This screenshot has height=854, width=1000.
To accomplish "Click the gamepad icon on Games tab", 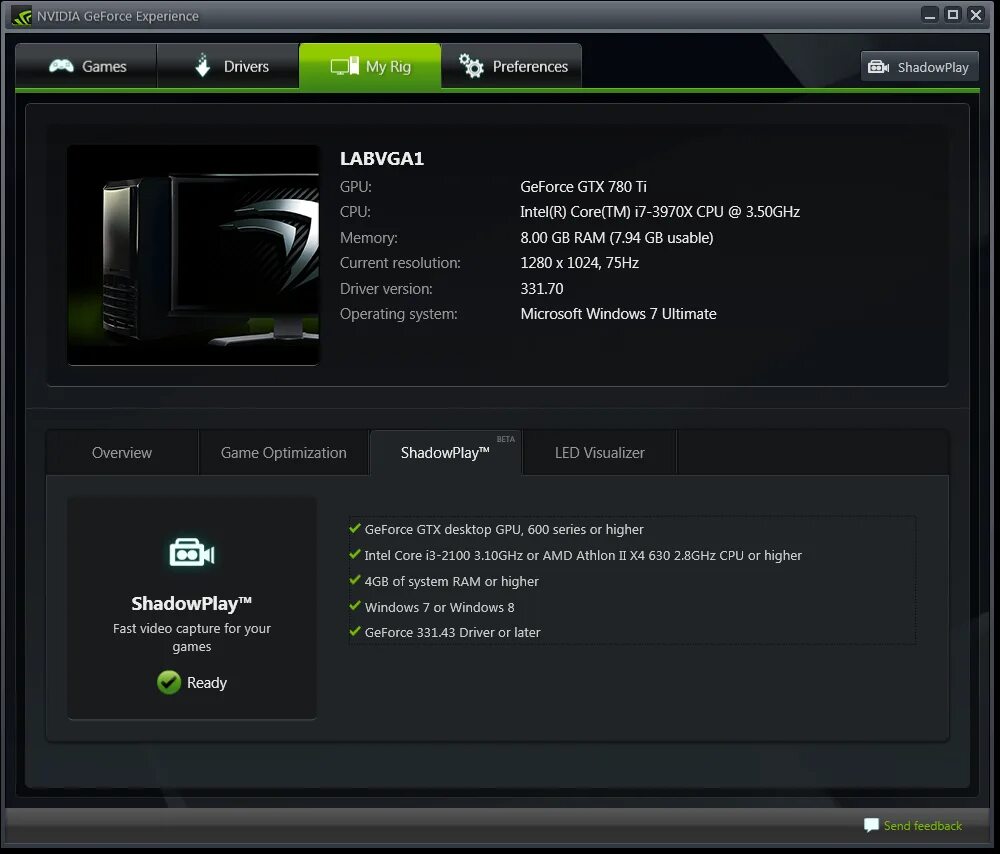I will [61, 66].
